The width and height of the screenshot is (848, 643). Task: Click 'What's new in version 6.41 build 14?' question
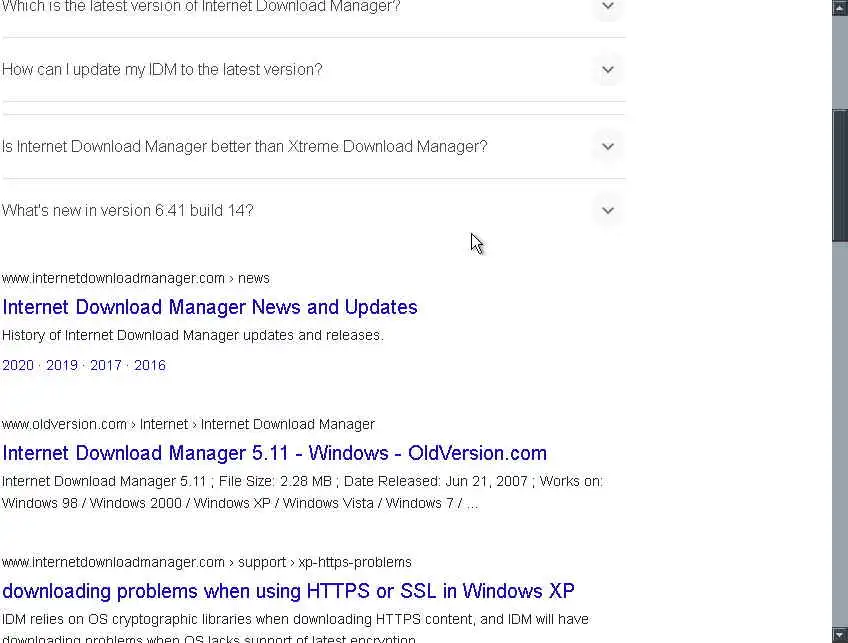click(x=128, y=210)
